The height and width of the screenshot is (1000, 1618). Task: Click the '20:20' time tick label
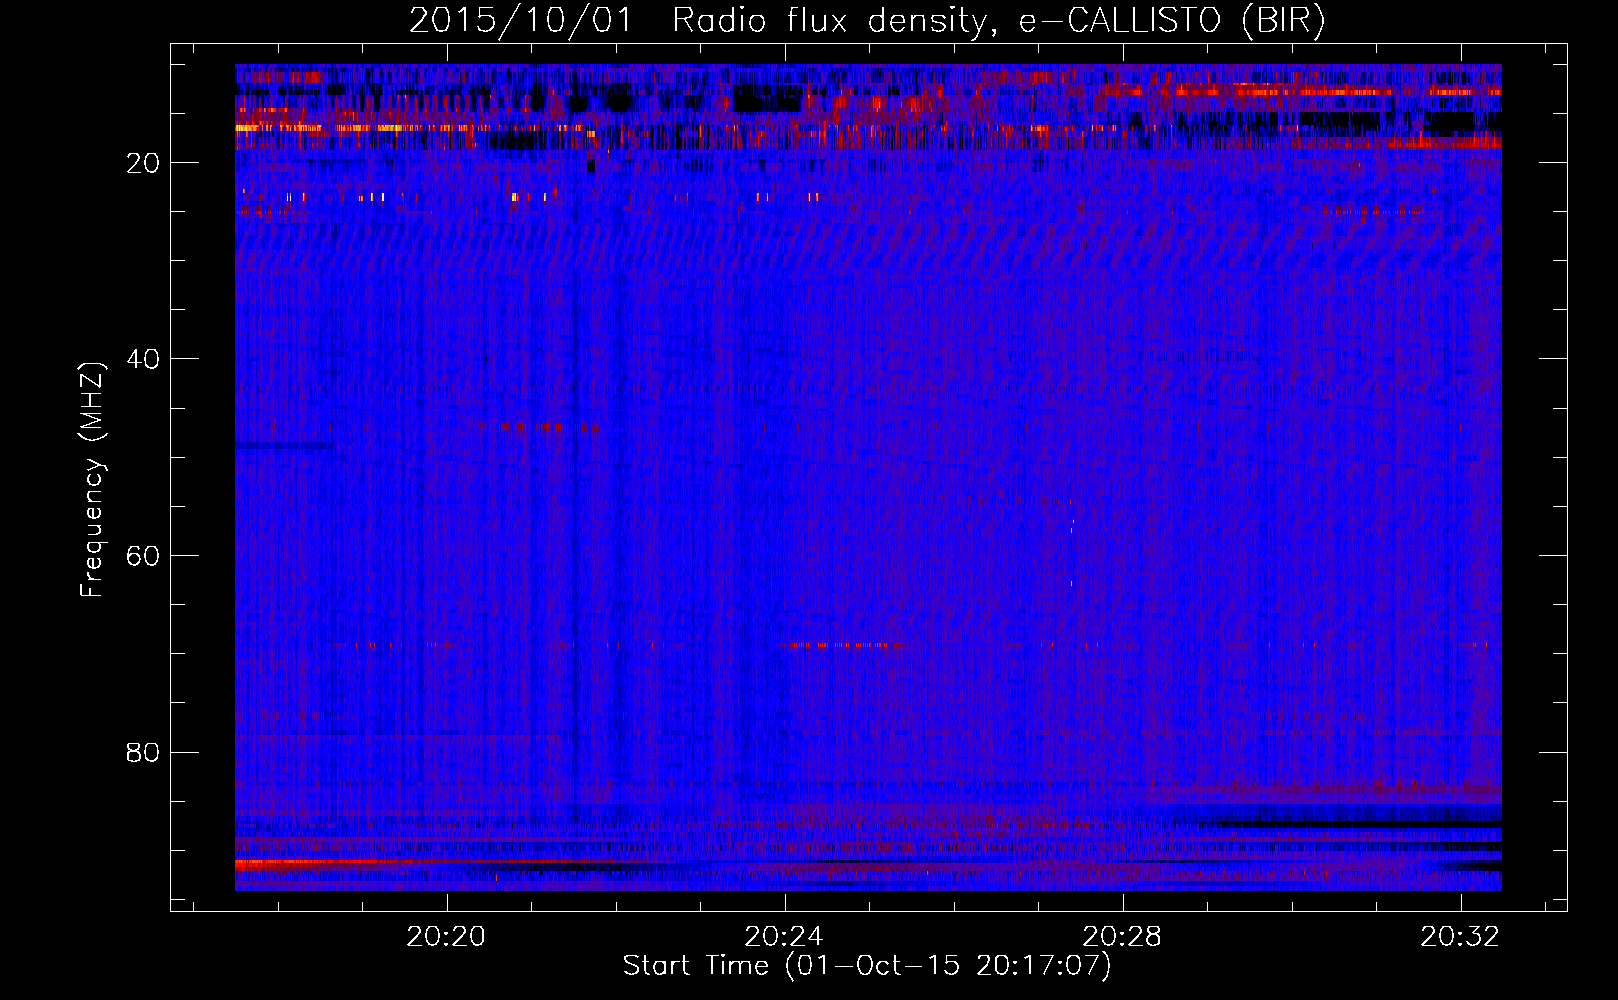[446, 936]
